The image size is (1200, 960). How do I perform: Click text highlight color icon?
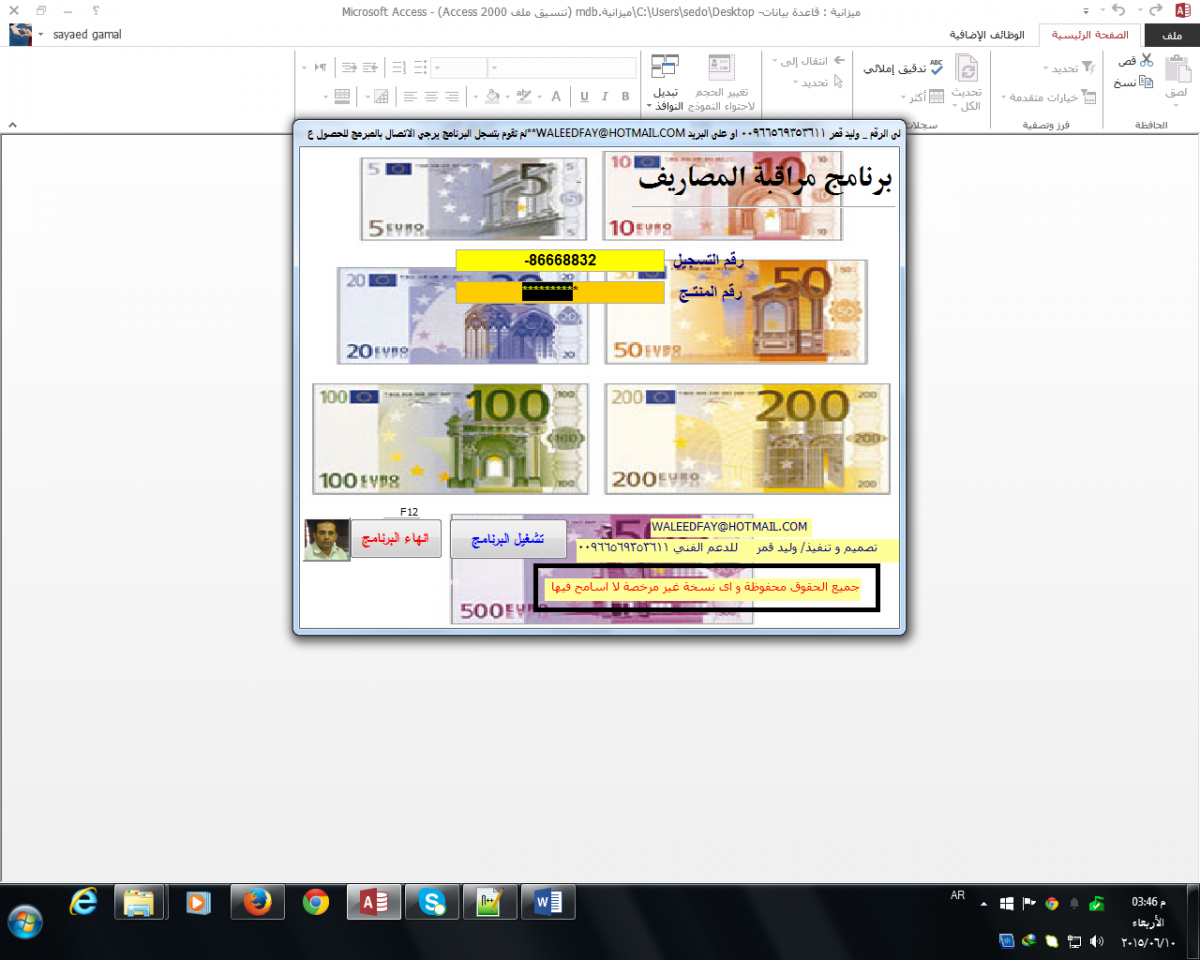(523, 97)
